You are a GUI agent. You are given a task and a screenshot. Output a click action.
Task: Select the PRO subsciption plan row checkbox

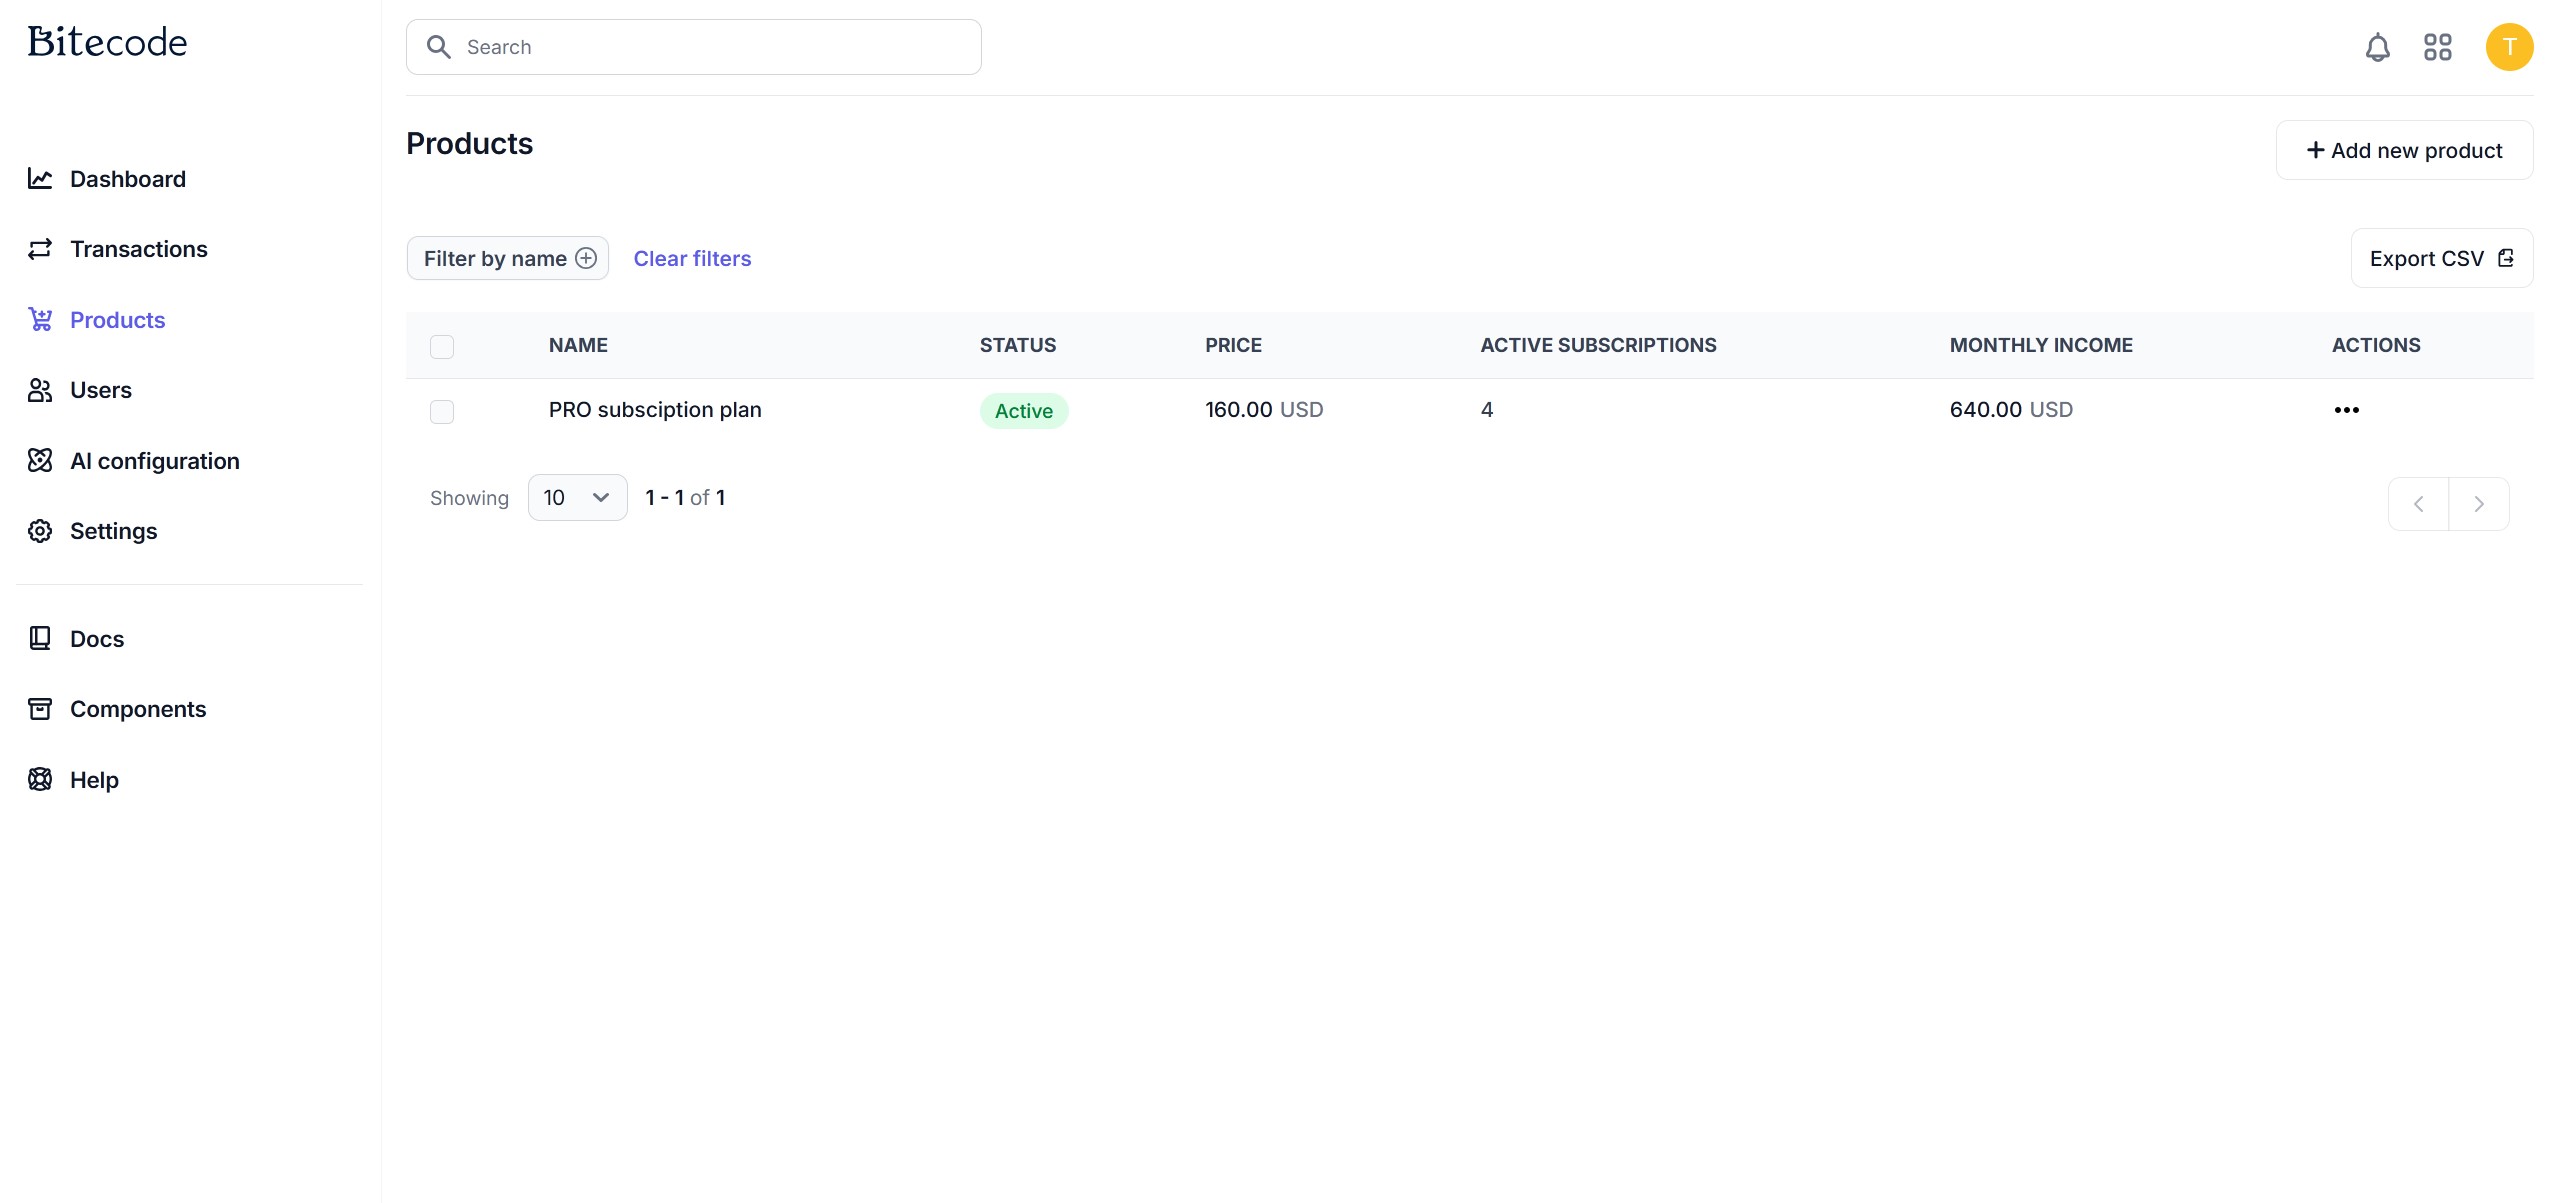point(442,411)
